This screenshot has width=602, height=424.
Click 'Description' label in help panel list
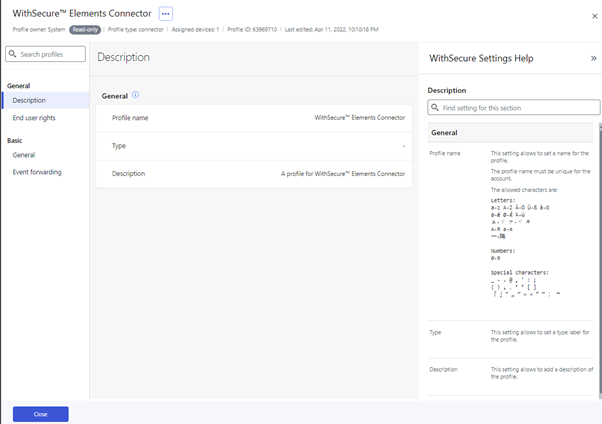(443, 369)
